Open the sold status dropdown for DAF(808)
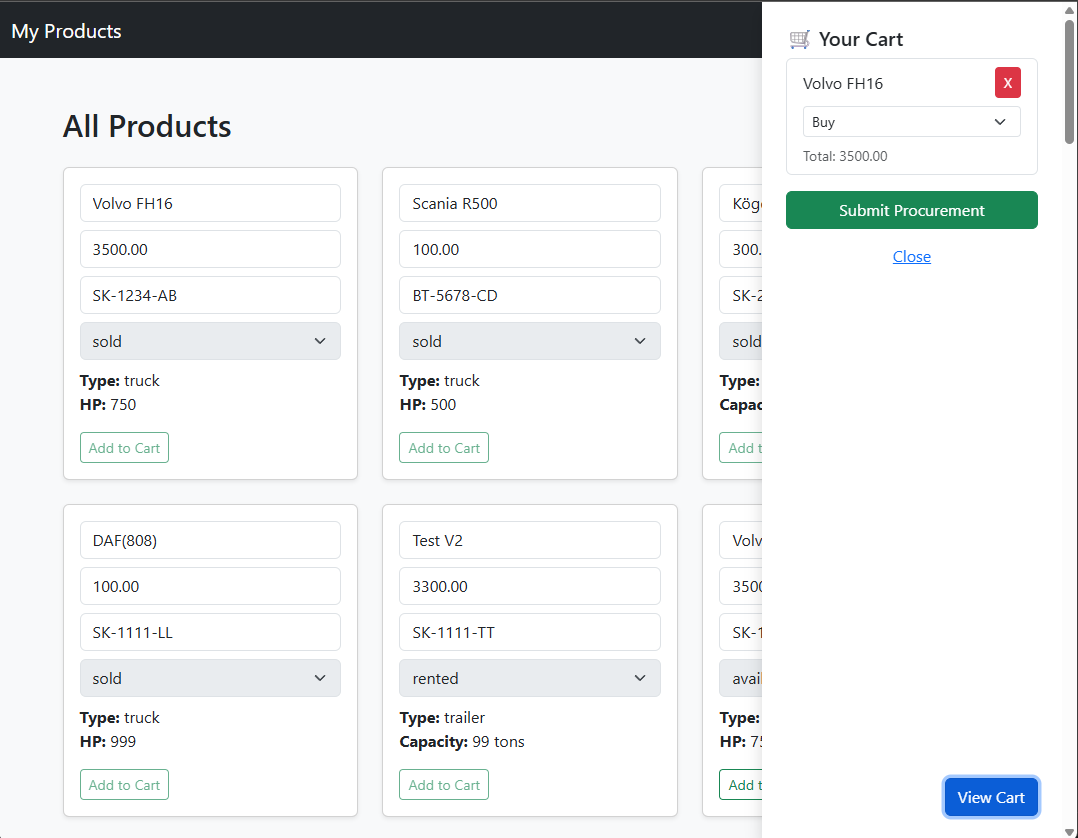 [x=210, y=678]
